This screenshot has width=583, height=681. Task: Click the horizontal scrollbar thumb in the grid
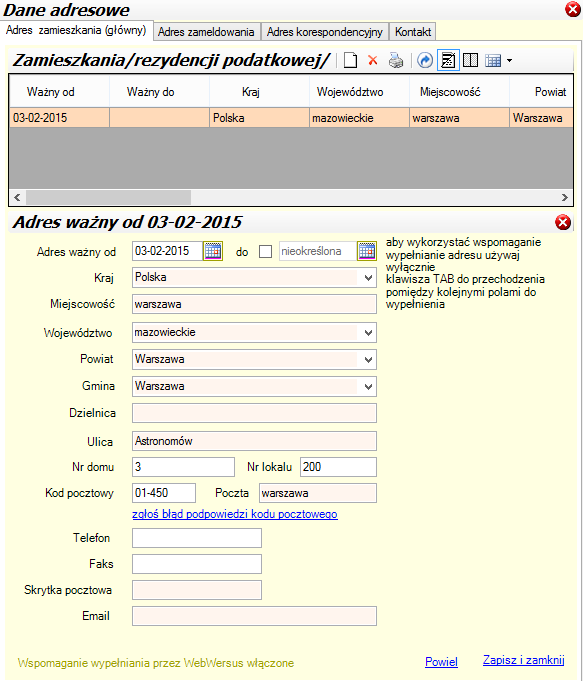click(x=108, y=197)
